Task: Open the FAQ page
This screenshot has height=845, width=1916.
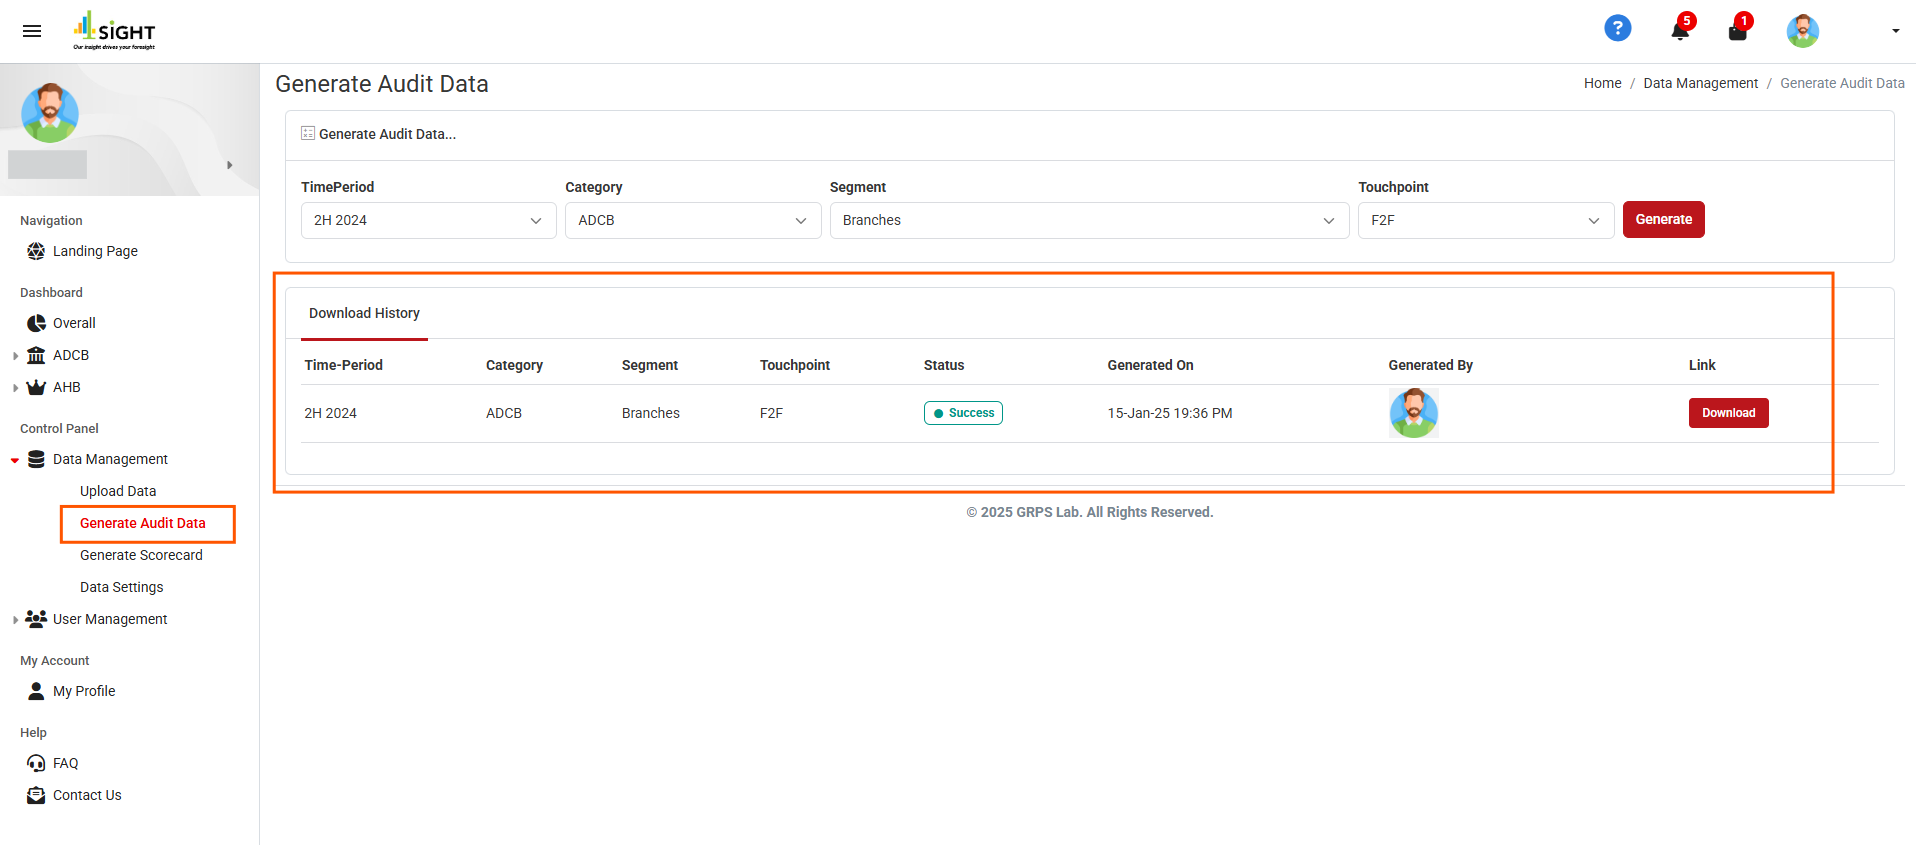Action: (x=65, y=763)
